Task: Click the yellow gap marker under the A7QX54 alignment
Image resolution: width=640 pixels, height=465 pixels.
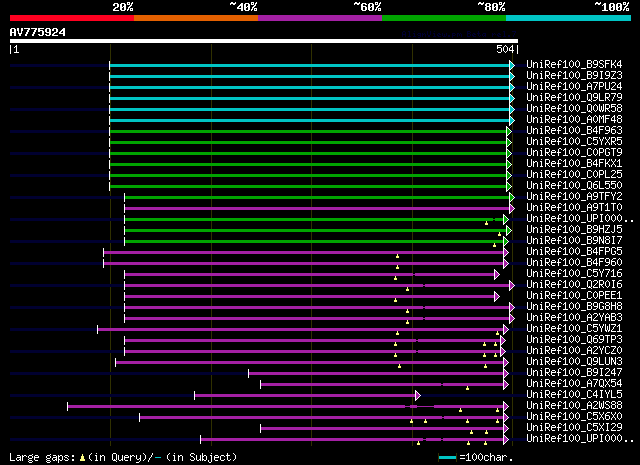Action: (467, 388)
